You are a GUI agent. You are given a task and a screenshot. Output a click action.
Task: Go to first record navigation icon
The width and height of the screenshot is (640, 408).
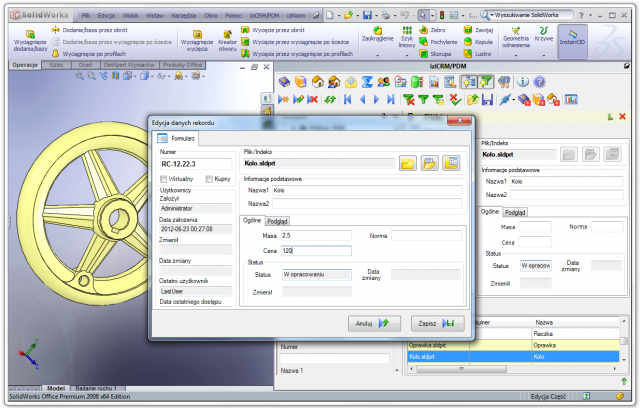pos(347,99)
